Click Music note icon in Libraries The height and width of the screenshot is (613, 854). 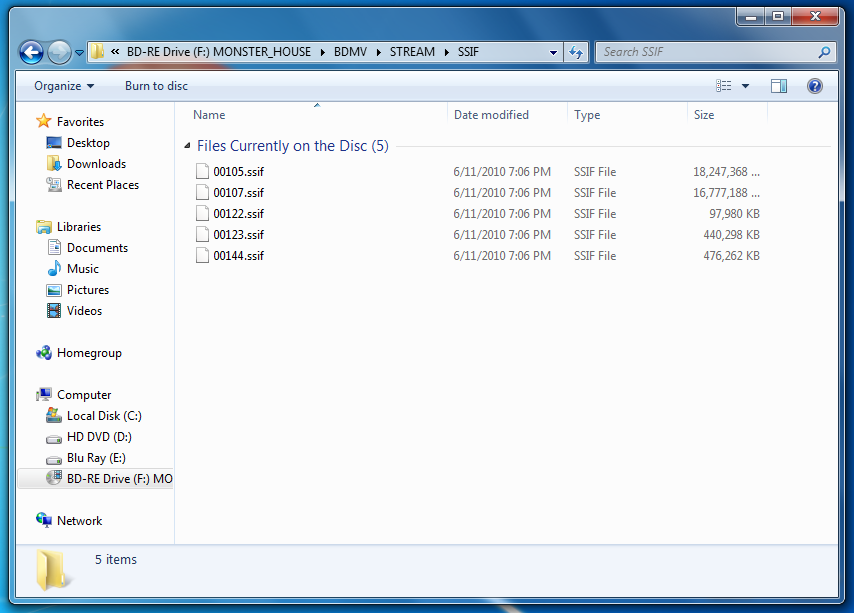tap(54, 268)
